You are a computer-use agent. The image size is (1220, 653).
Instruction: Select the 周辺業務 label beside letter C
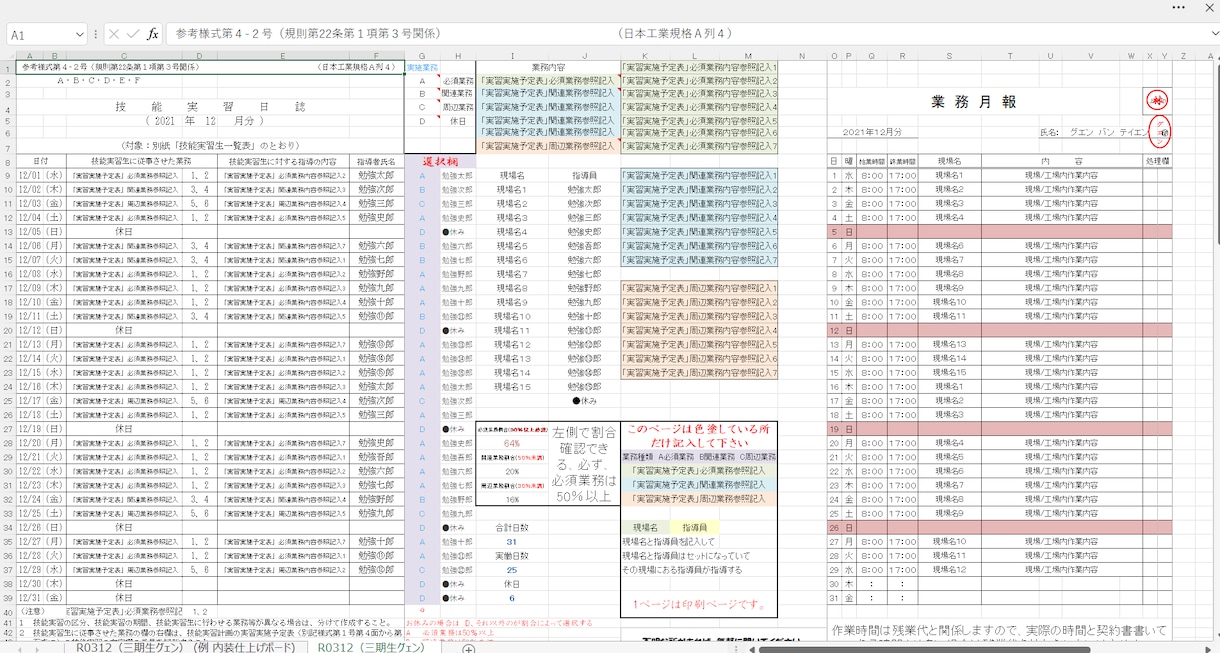pyautogui.click(x=458, y=106)
